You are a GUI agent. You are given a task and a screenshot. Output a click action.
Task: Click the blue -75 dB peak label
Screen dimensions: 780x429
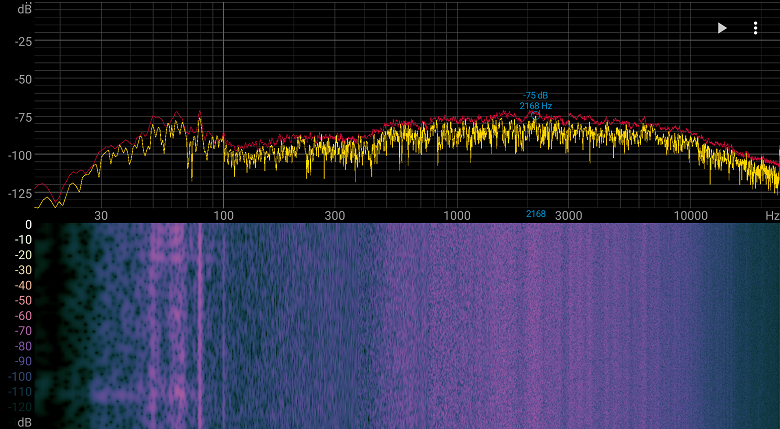pos(535,96)
